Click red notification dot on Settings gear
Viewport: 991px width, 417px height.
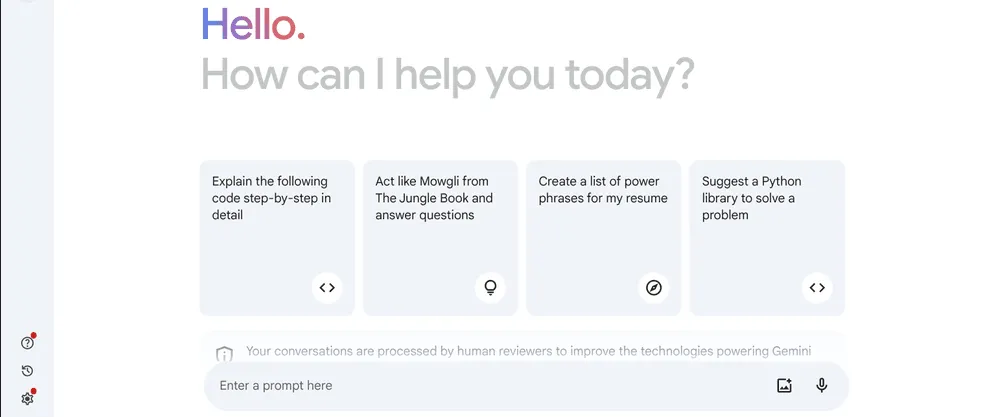(34, 391)
